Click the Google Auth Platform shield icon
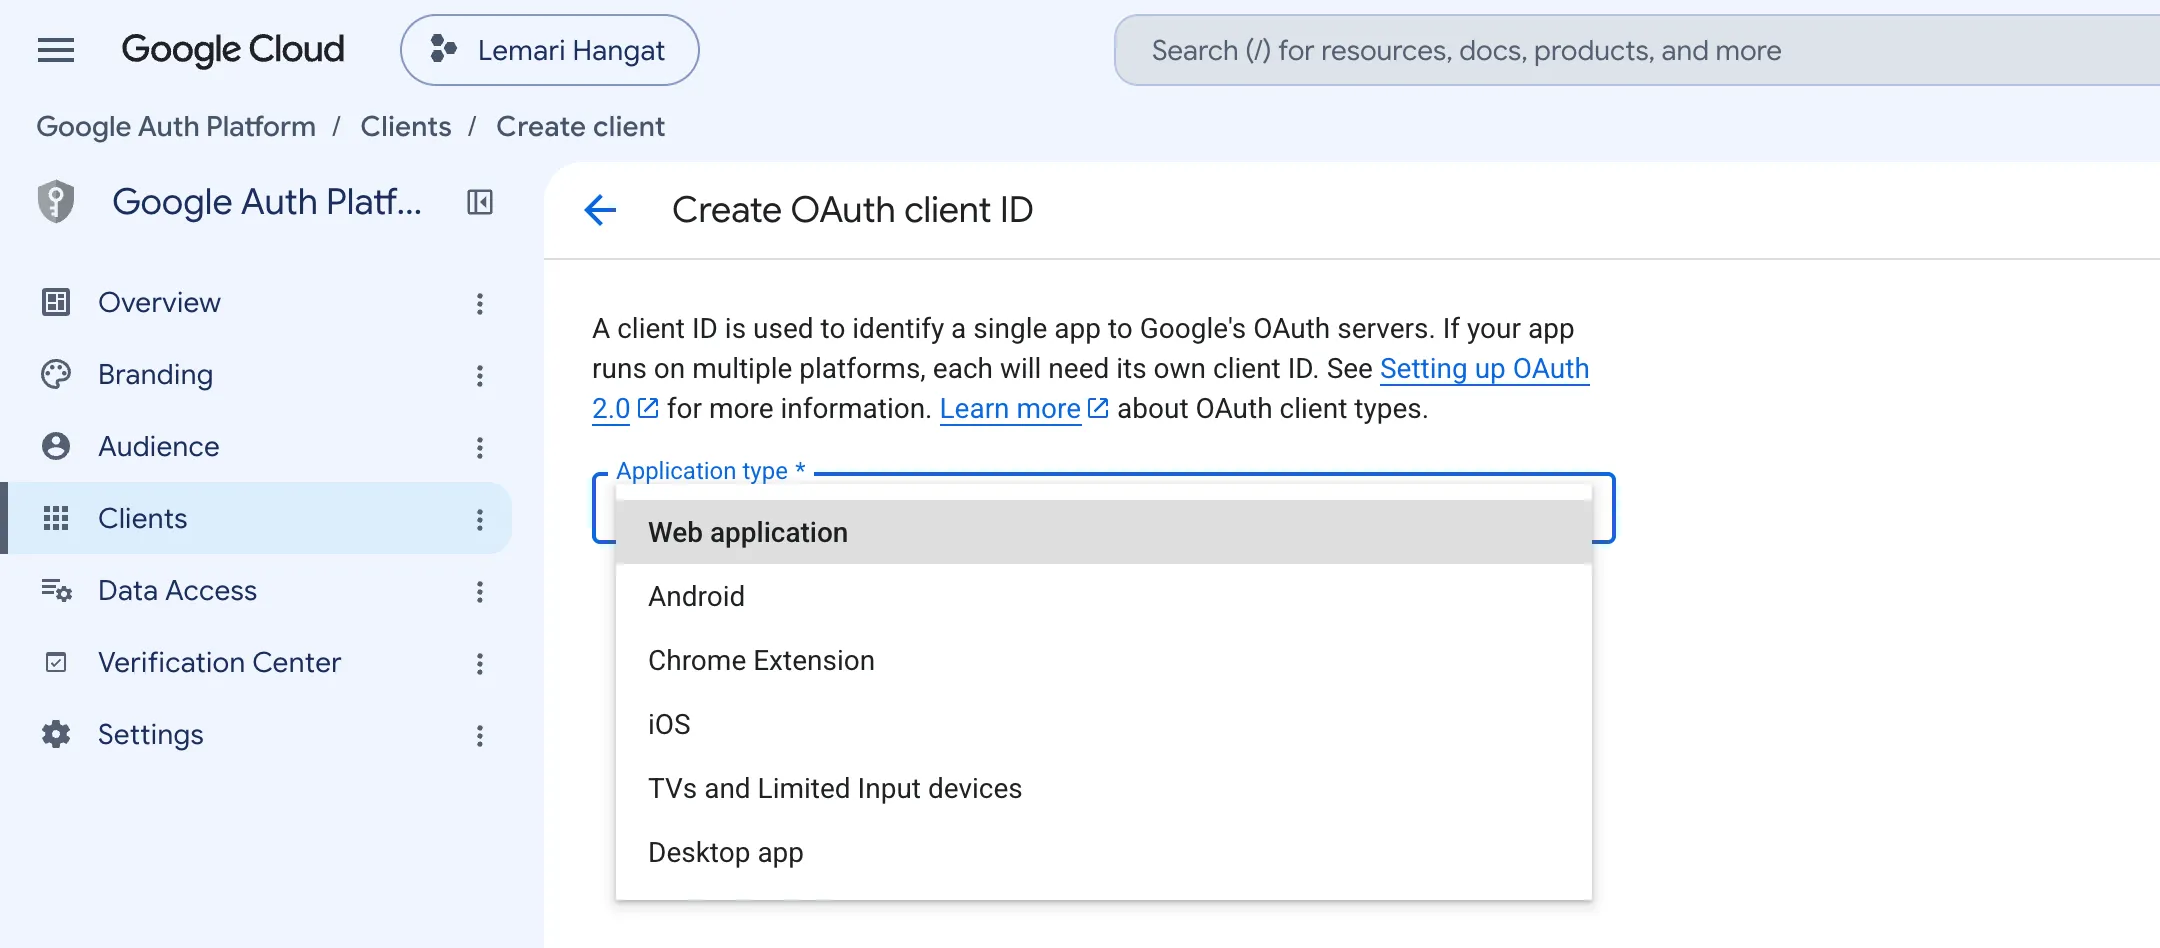Viewport: 2160px width, 948px height. pos(56,202)
